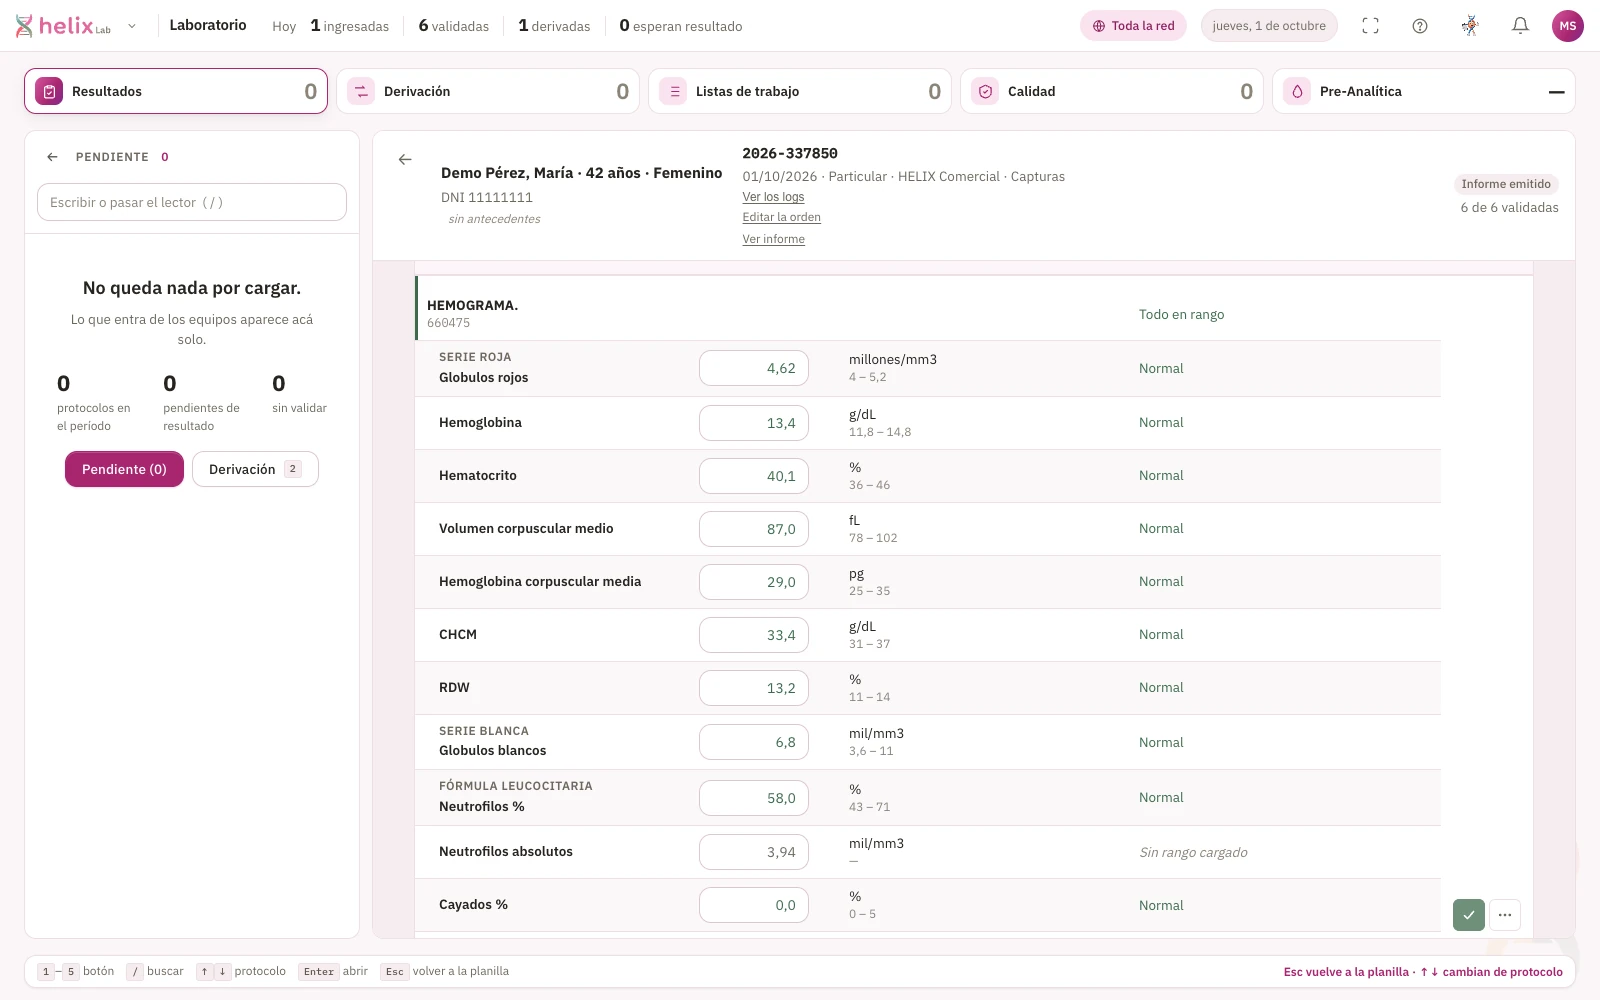Click the RDW value field 13,2
Image resolution: width=1600 pixels, height=1000 pixels.
[x=754, y=688]
